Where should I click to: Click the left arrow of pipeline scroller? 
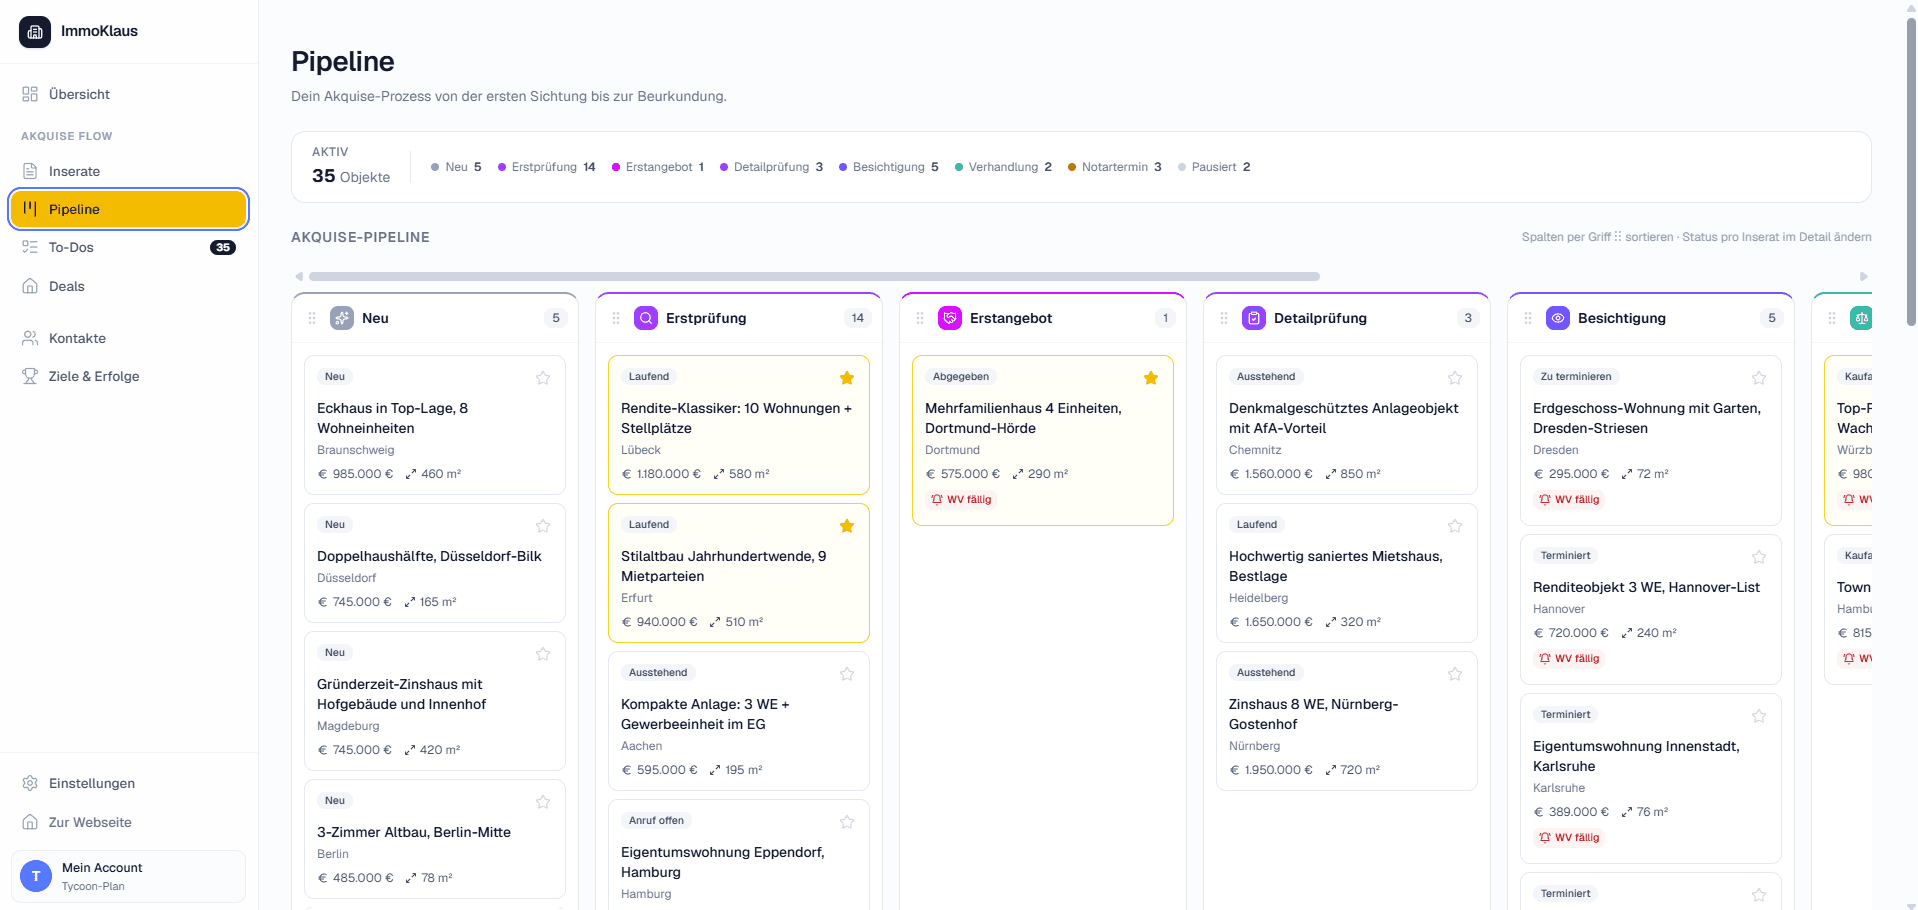pyautogui.click(x=298, y=276)
